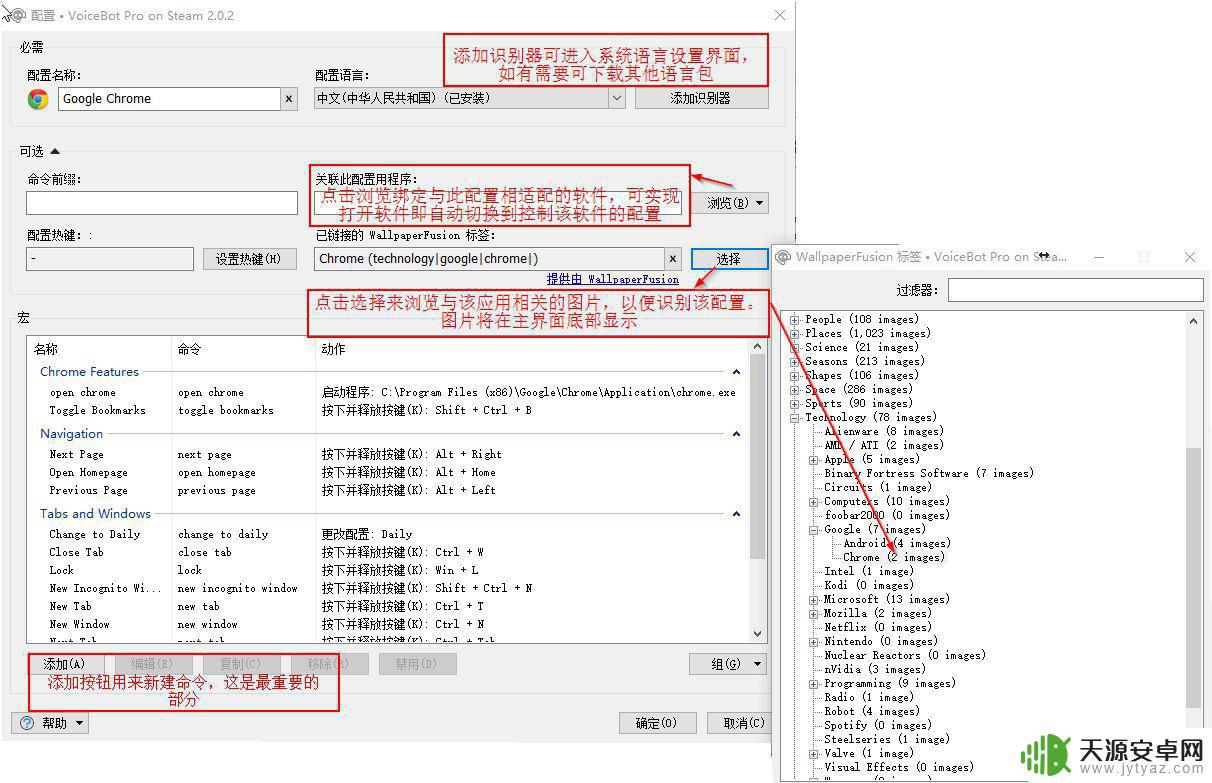Click the 添加(A) button to add command
Screen dimensions: 1212x783
[x=64, y=664]
